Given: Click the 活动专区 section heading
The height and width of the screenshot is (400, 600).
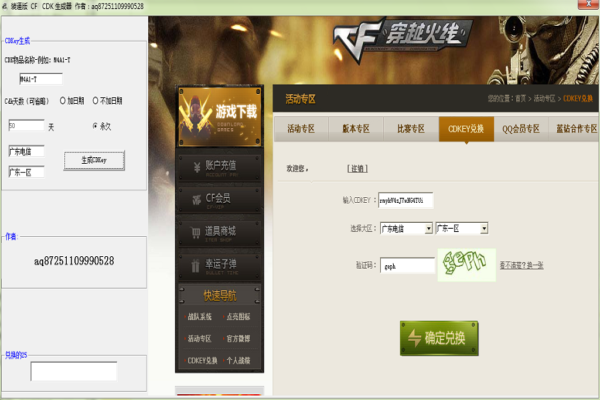Looking at the screenshot, I should click(300, 100).
